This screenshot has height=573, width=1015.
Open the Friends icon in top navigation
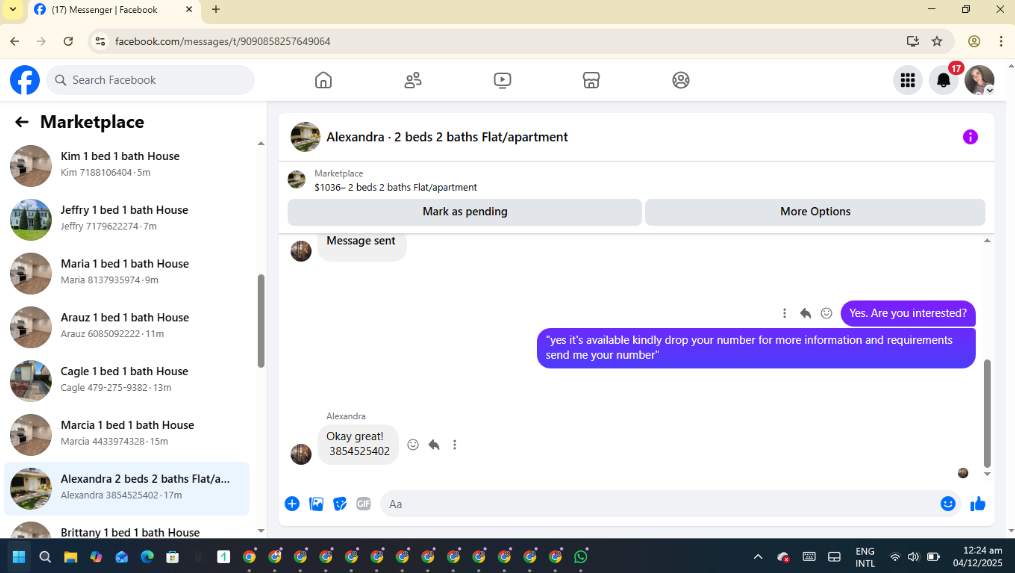[413, 80]
